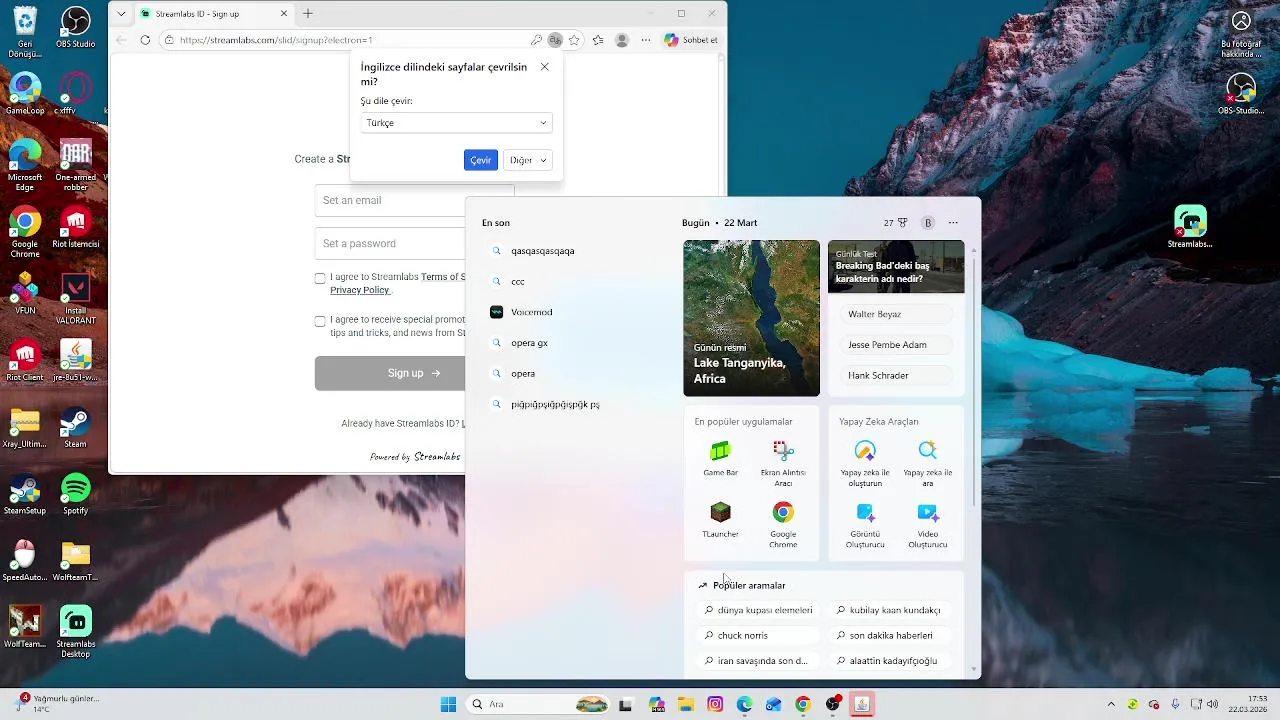Open Streamlabs Desktop shortcut icon
This screenshot has width=1280, height=720.
point(76,632)
